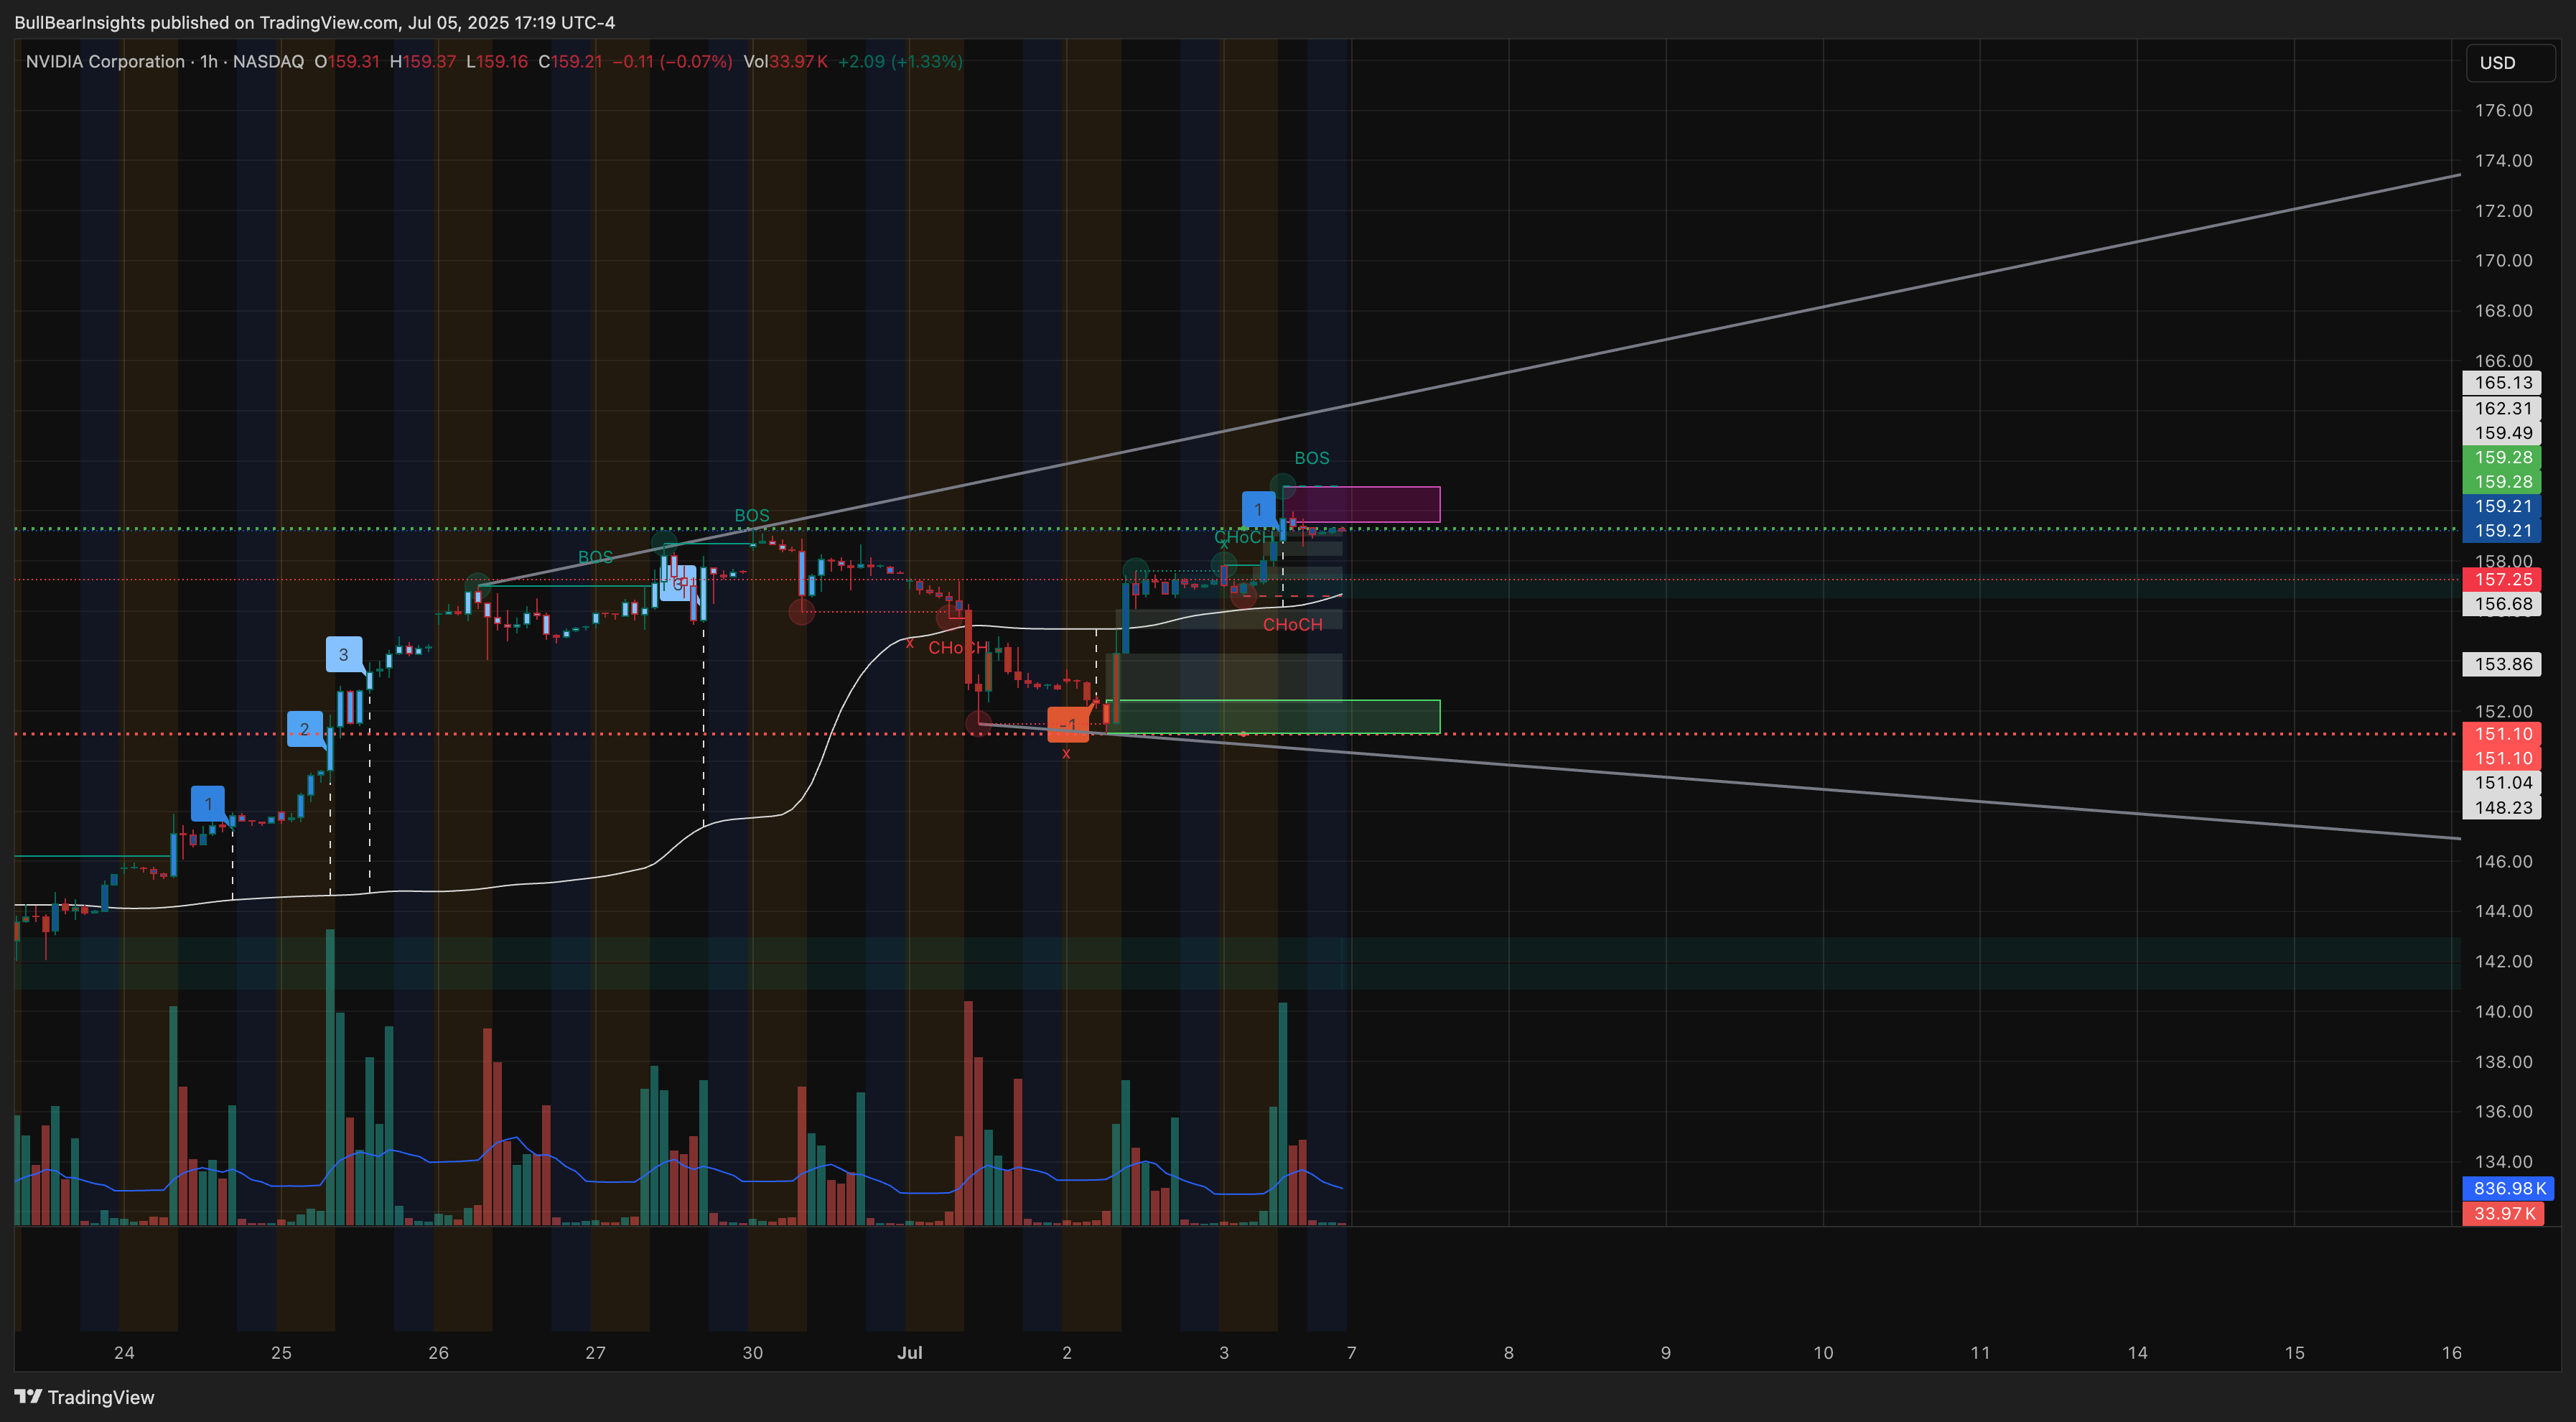Image resolution: width=2576 pixels, height=1422 pixels.
Task: Click the 144.00 price axis tick
Action: (x=2503, y=911)
